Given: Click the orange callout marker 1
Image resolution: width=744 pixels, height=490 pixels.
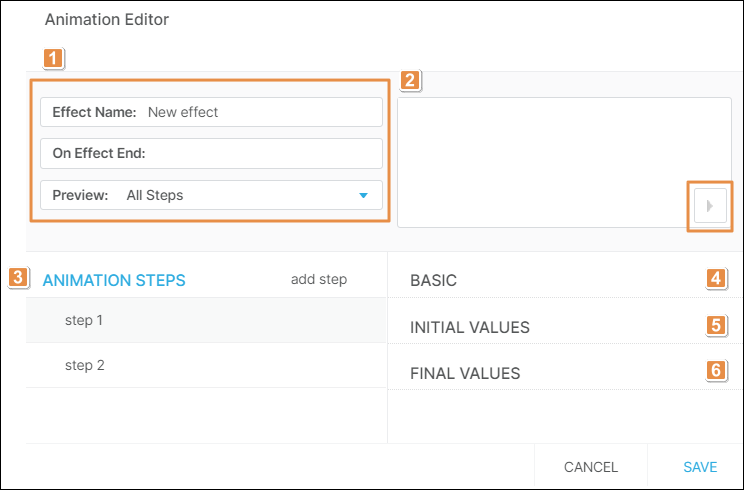Looking at the screenshot, I should coord(55,59).
